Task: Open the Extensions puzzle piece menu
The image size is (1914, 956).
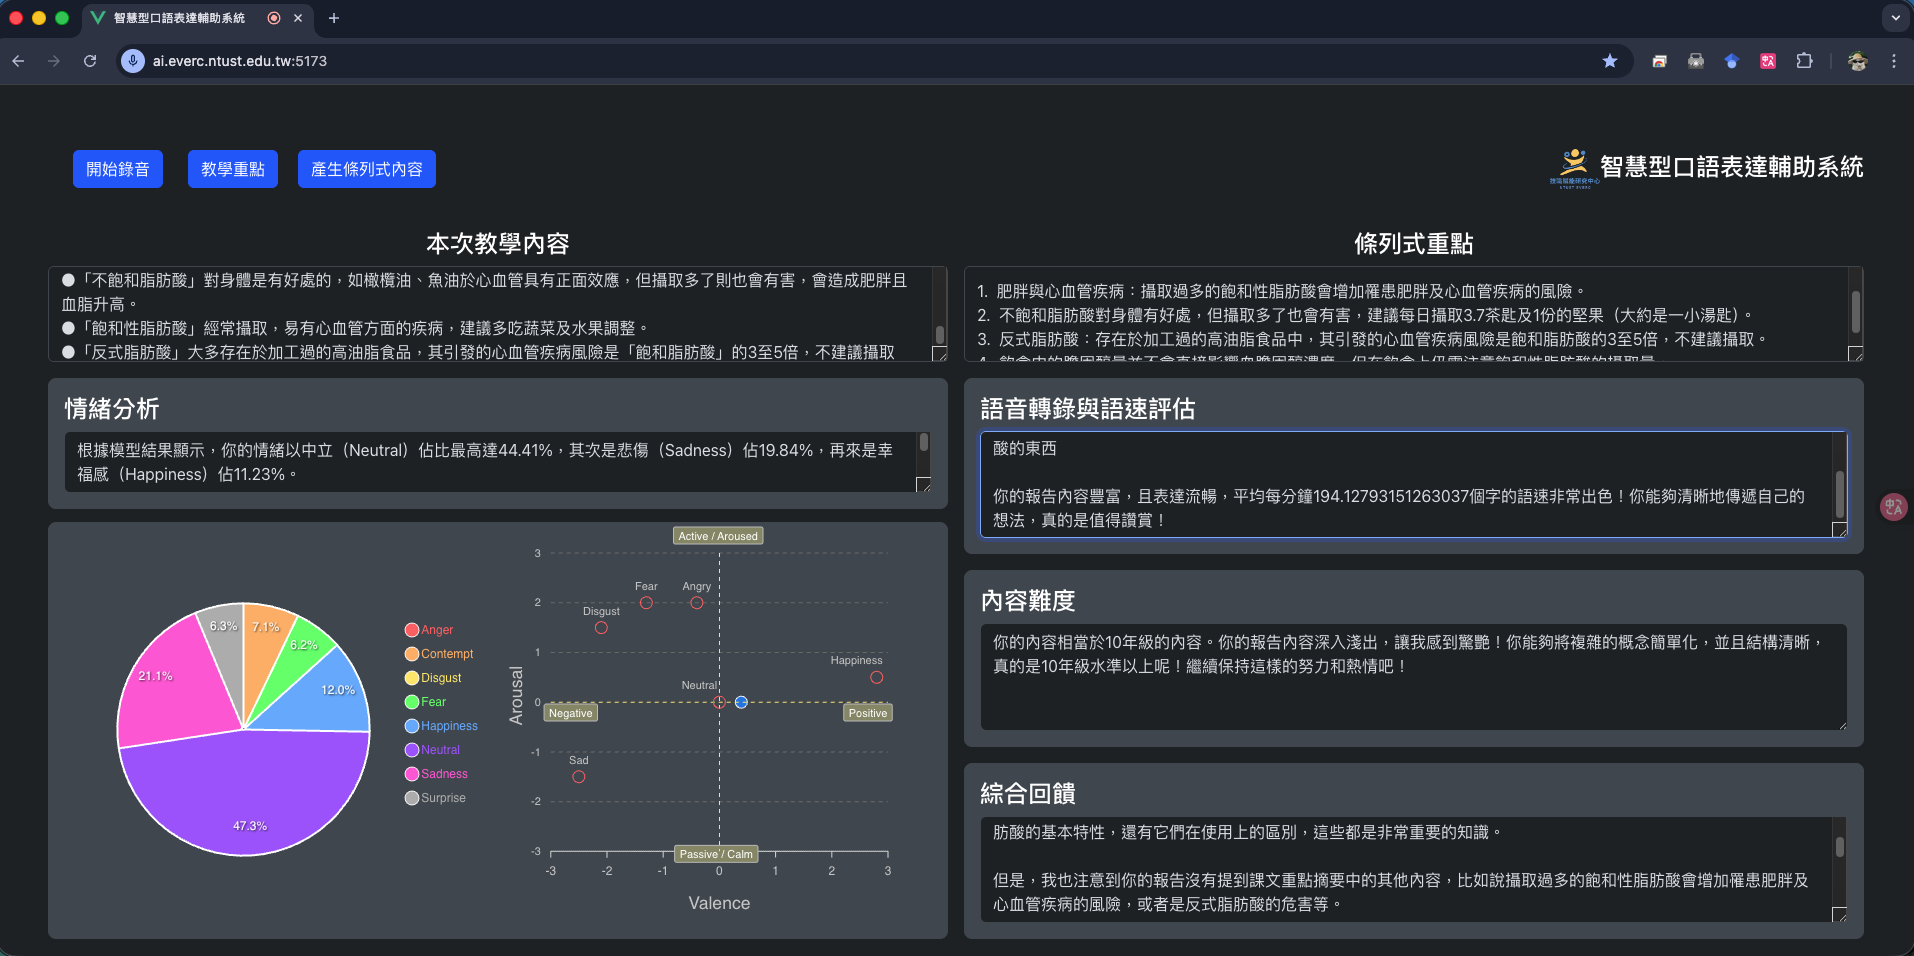Action: (1804, 61)
